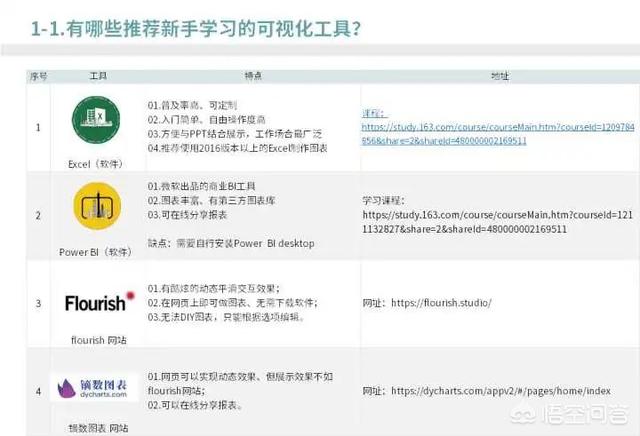Open the Excel course study.163.com link

pyautogui.click(x=498, y=134)
